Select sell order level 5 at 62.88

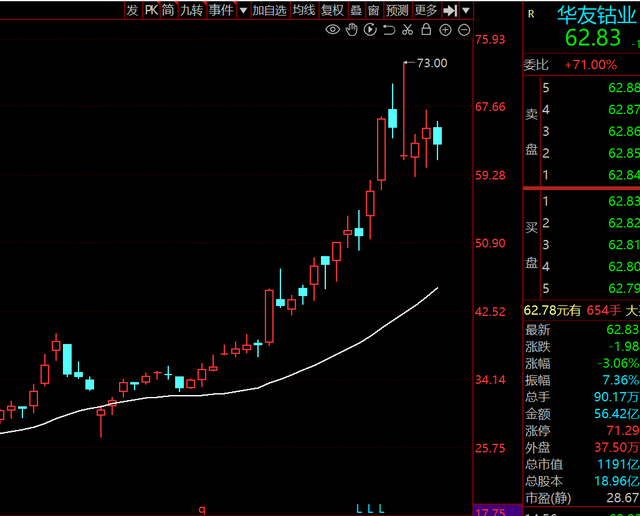[591, 88]
